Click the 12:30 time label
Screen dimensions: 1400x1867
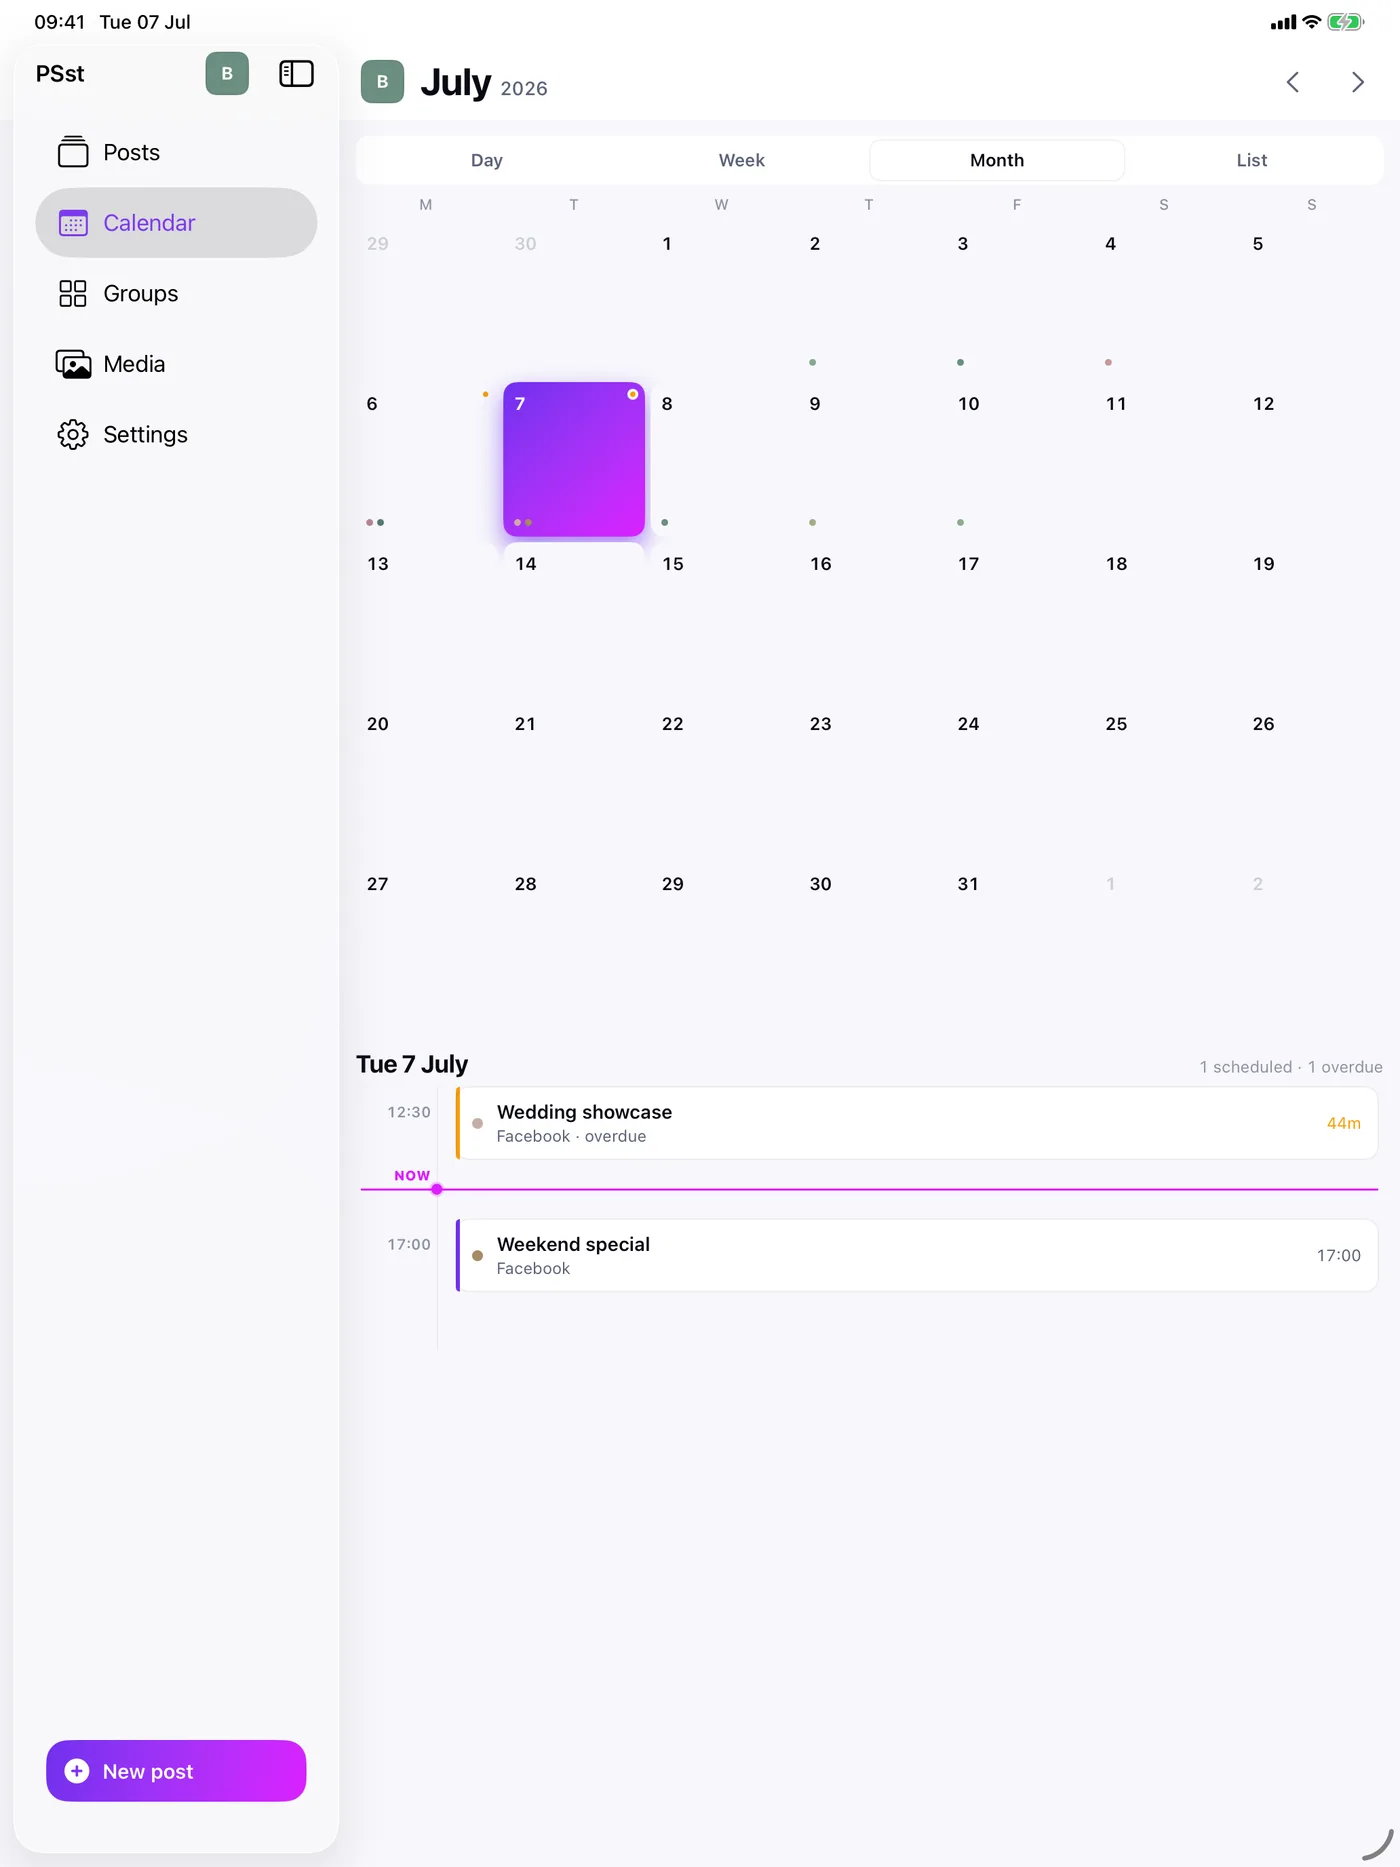point(409,1112)
